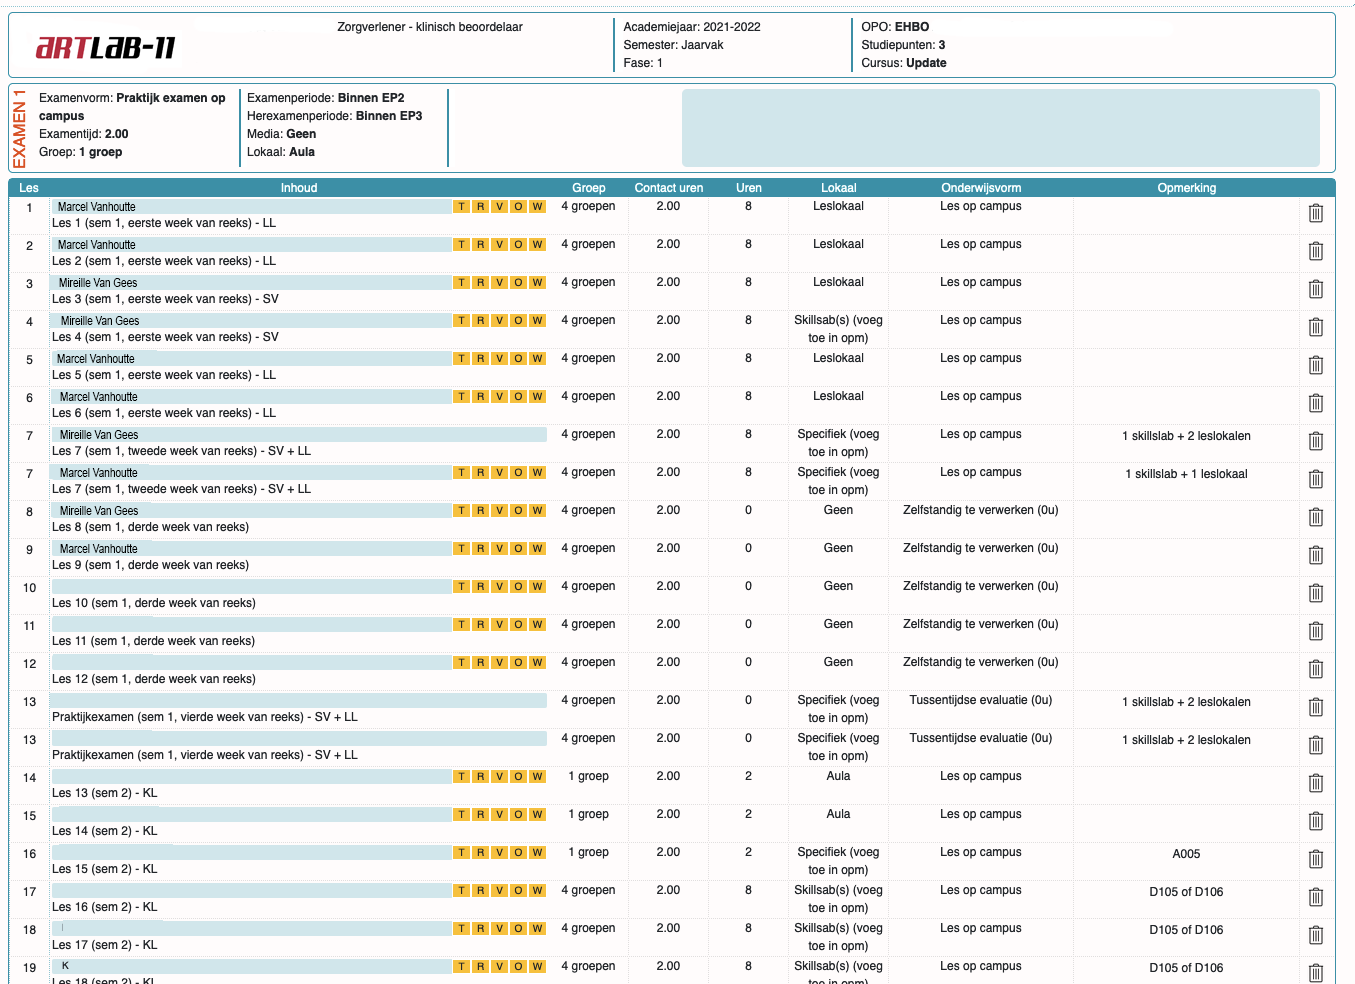
Task: Toggle the V badge on Les 9 row
Action: point(499,549)
